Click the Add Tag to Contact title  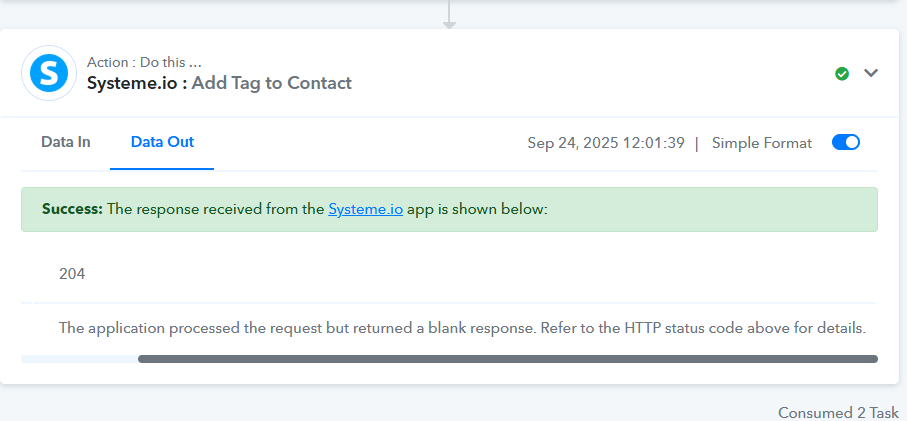tap(272, 83)
